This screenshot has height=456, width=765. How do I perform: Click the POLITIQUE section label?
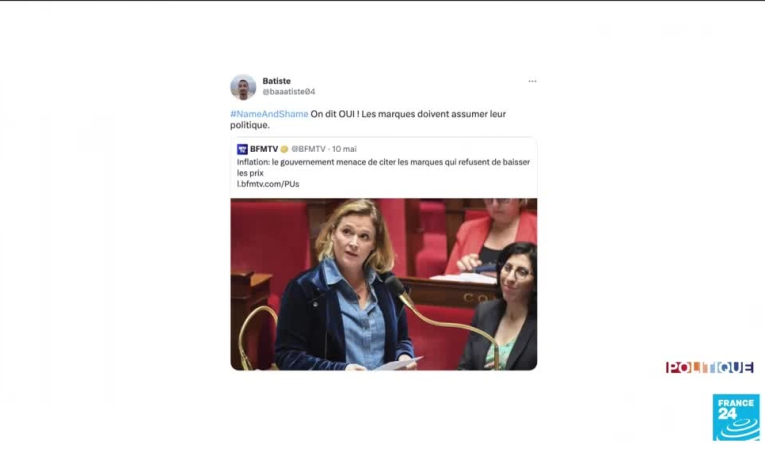[709, 367]
